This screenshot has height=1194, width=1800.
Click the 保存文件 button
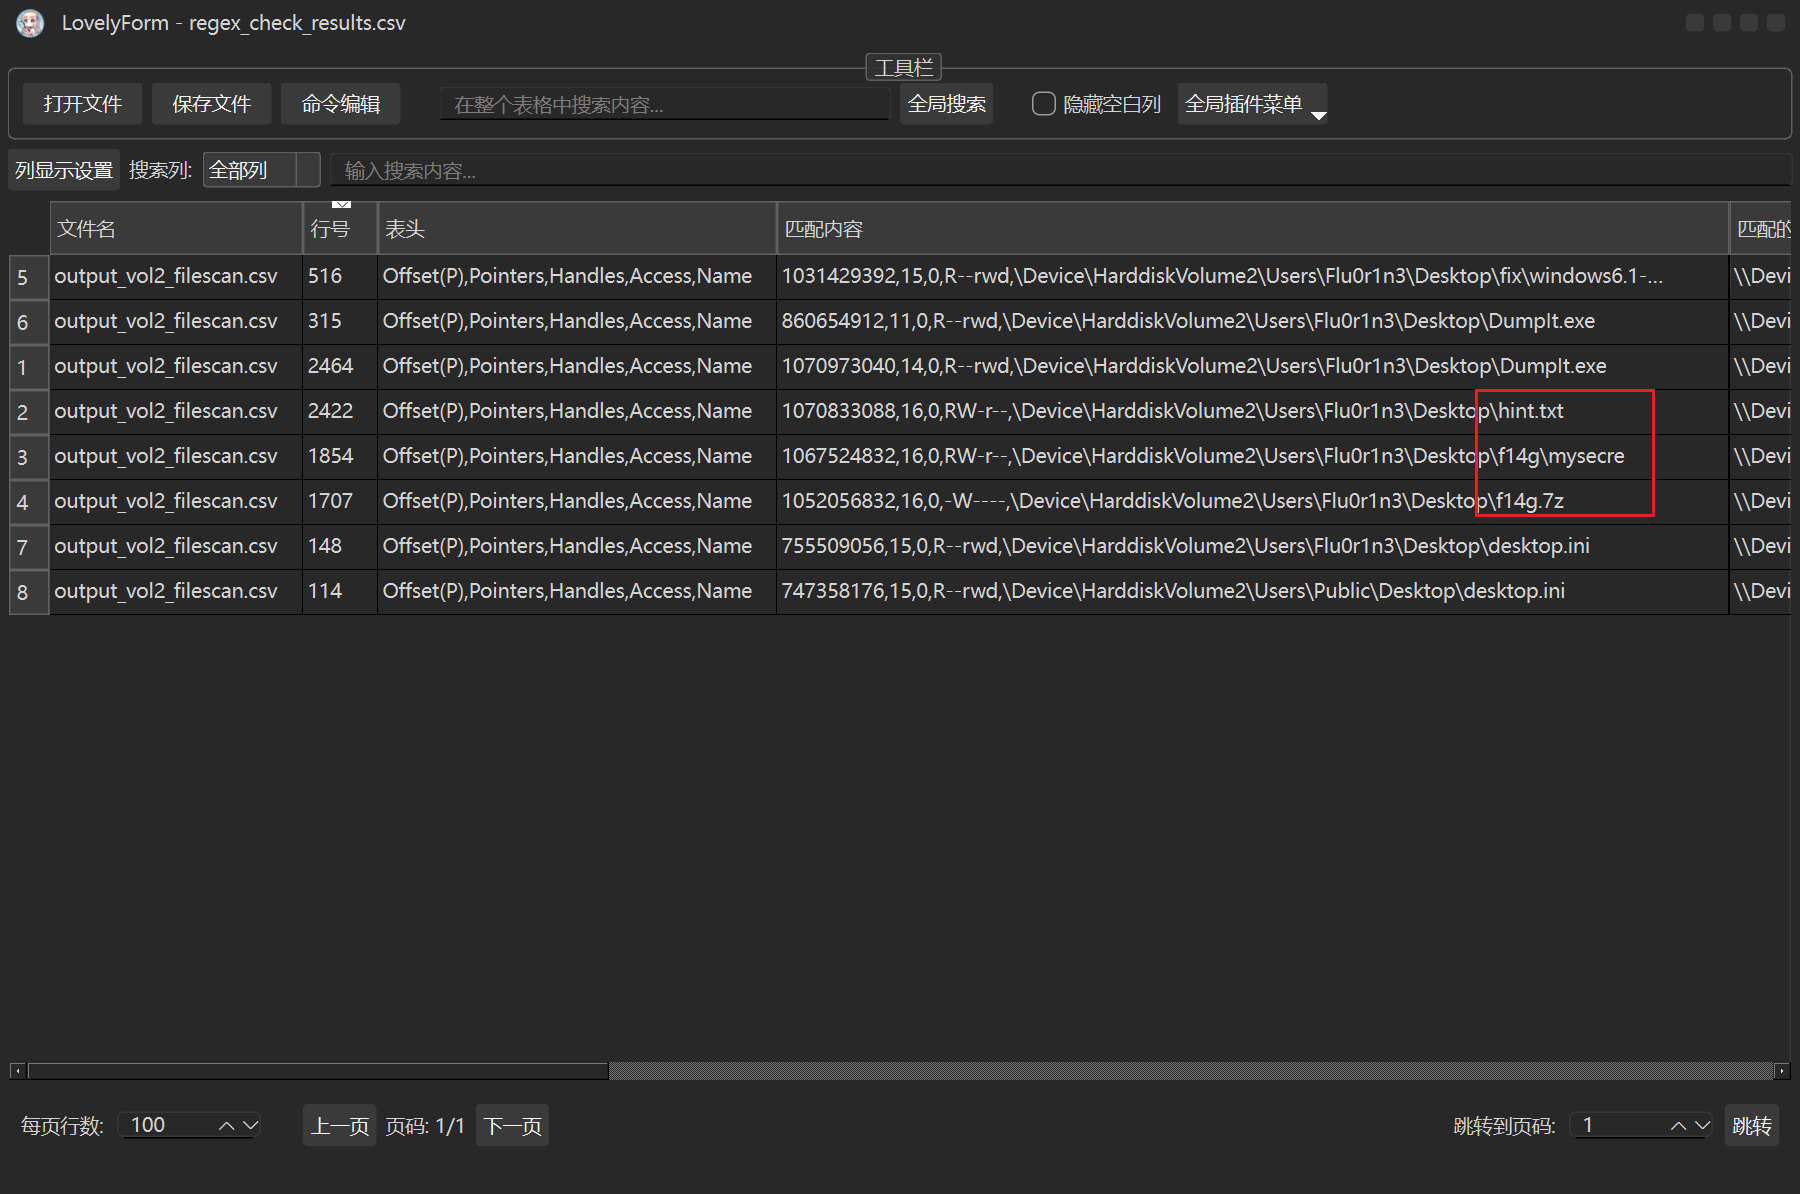tap(211, 104)
